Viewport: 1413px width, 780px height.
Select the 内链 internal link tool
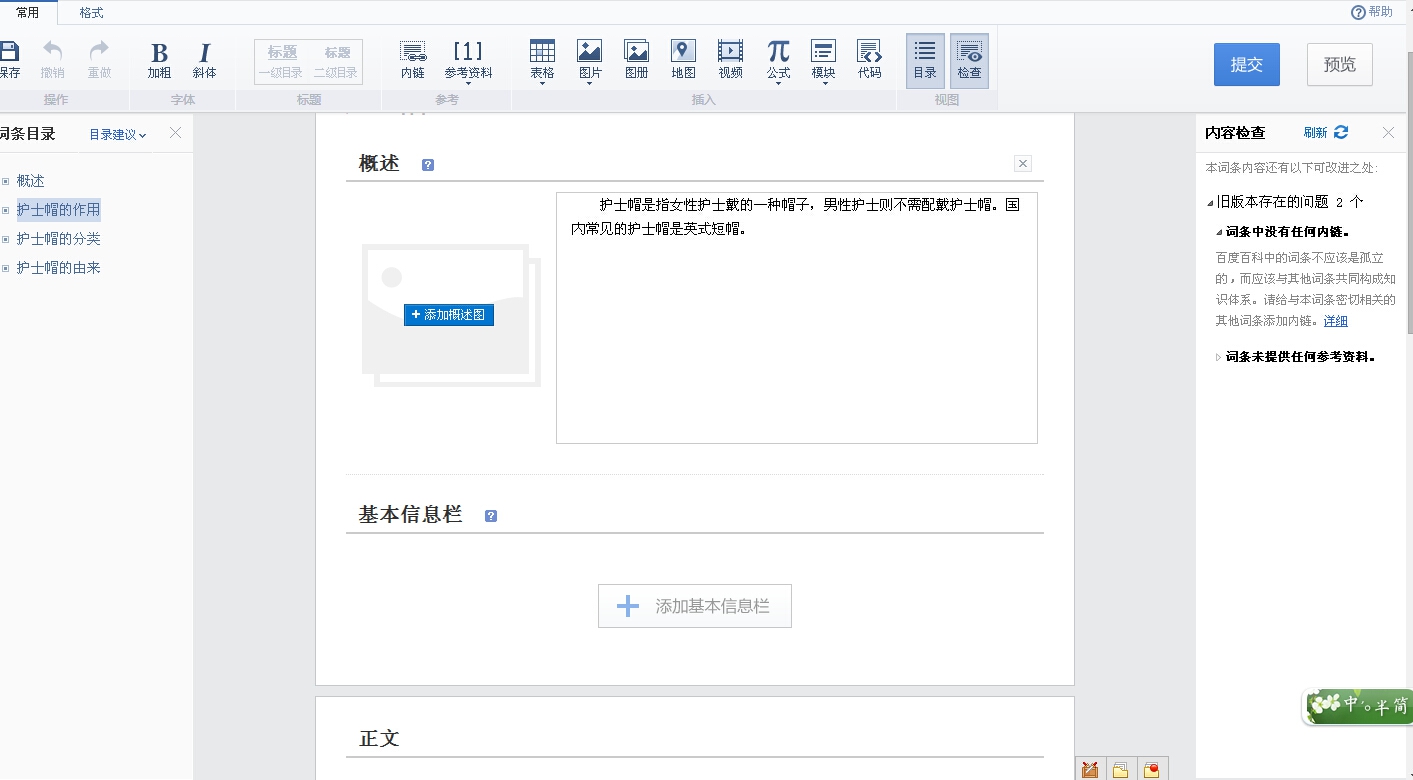pyautogui.click(x=412, y=56)
